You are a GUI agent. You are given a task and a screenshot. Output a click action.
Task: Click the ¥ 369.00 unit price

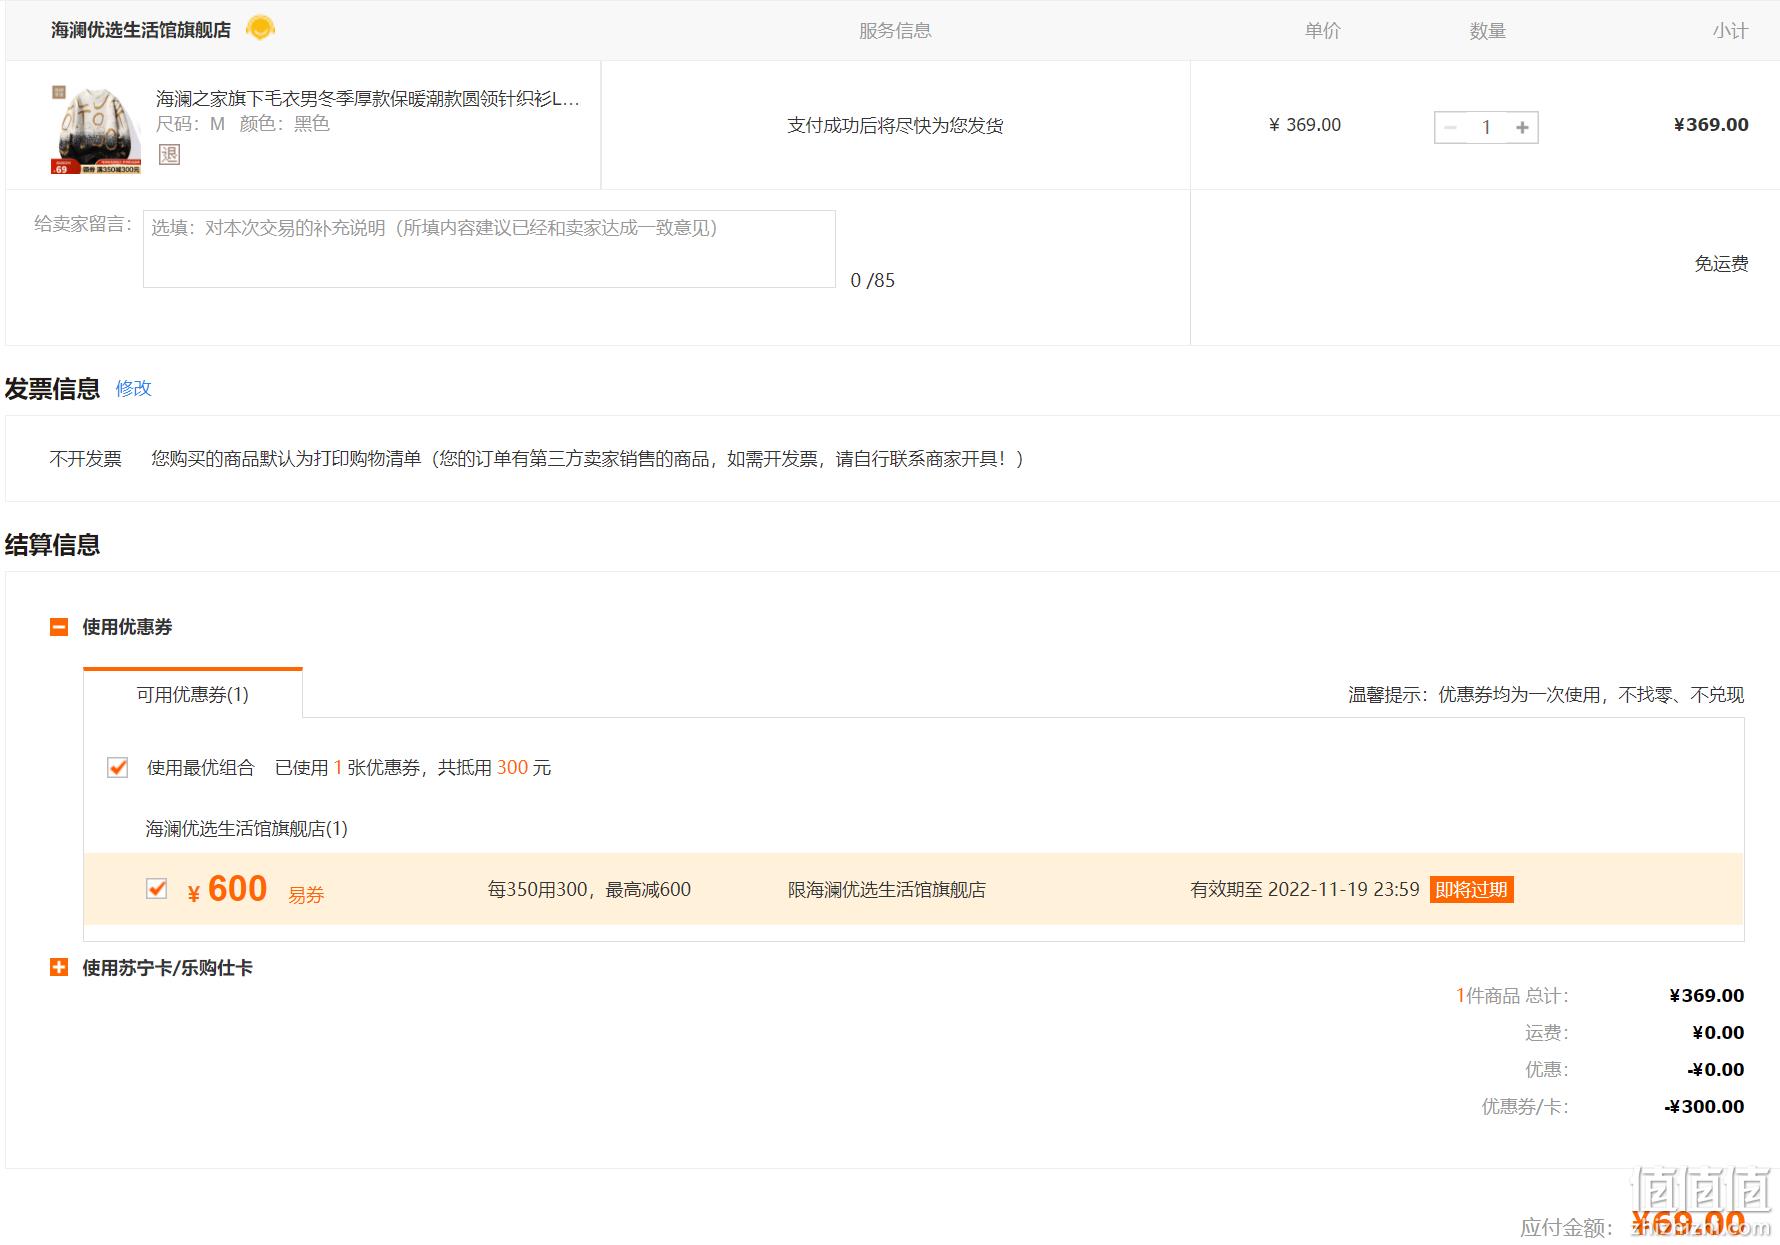[x=1305, y=125]
